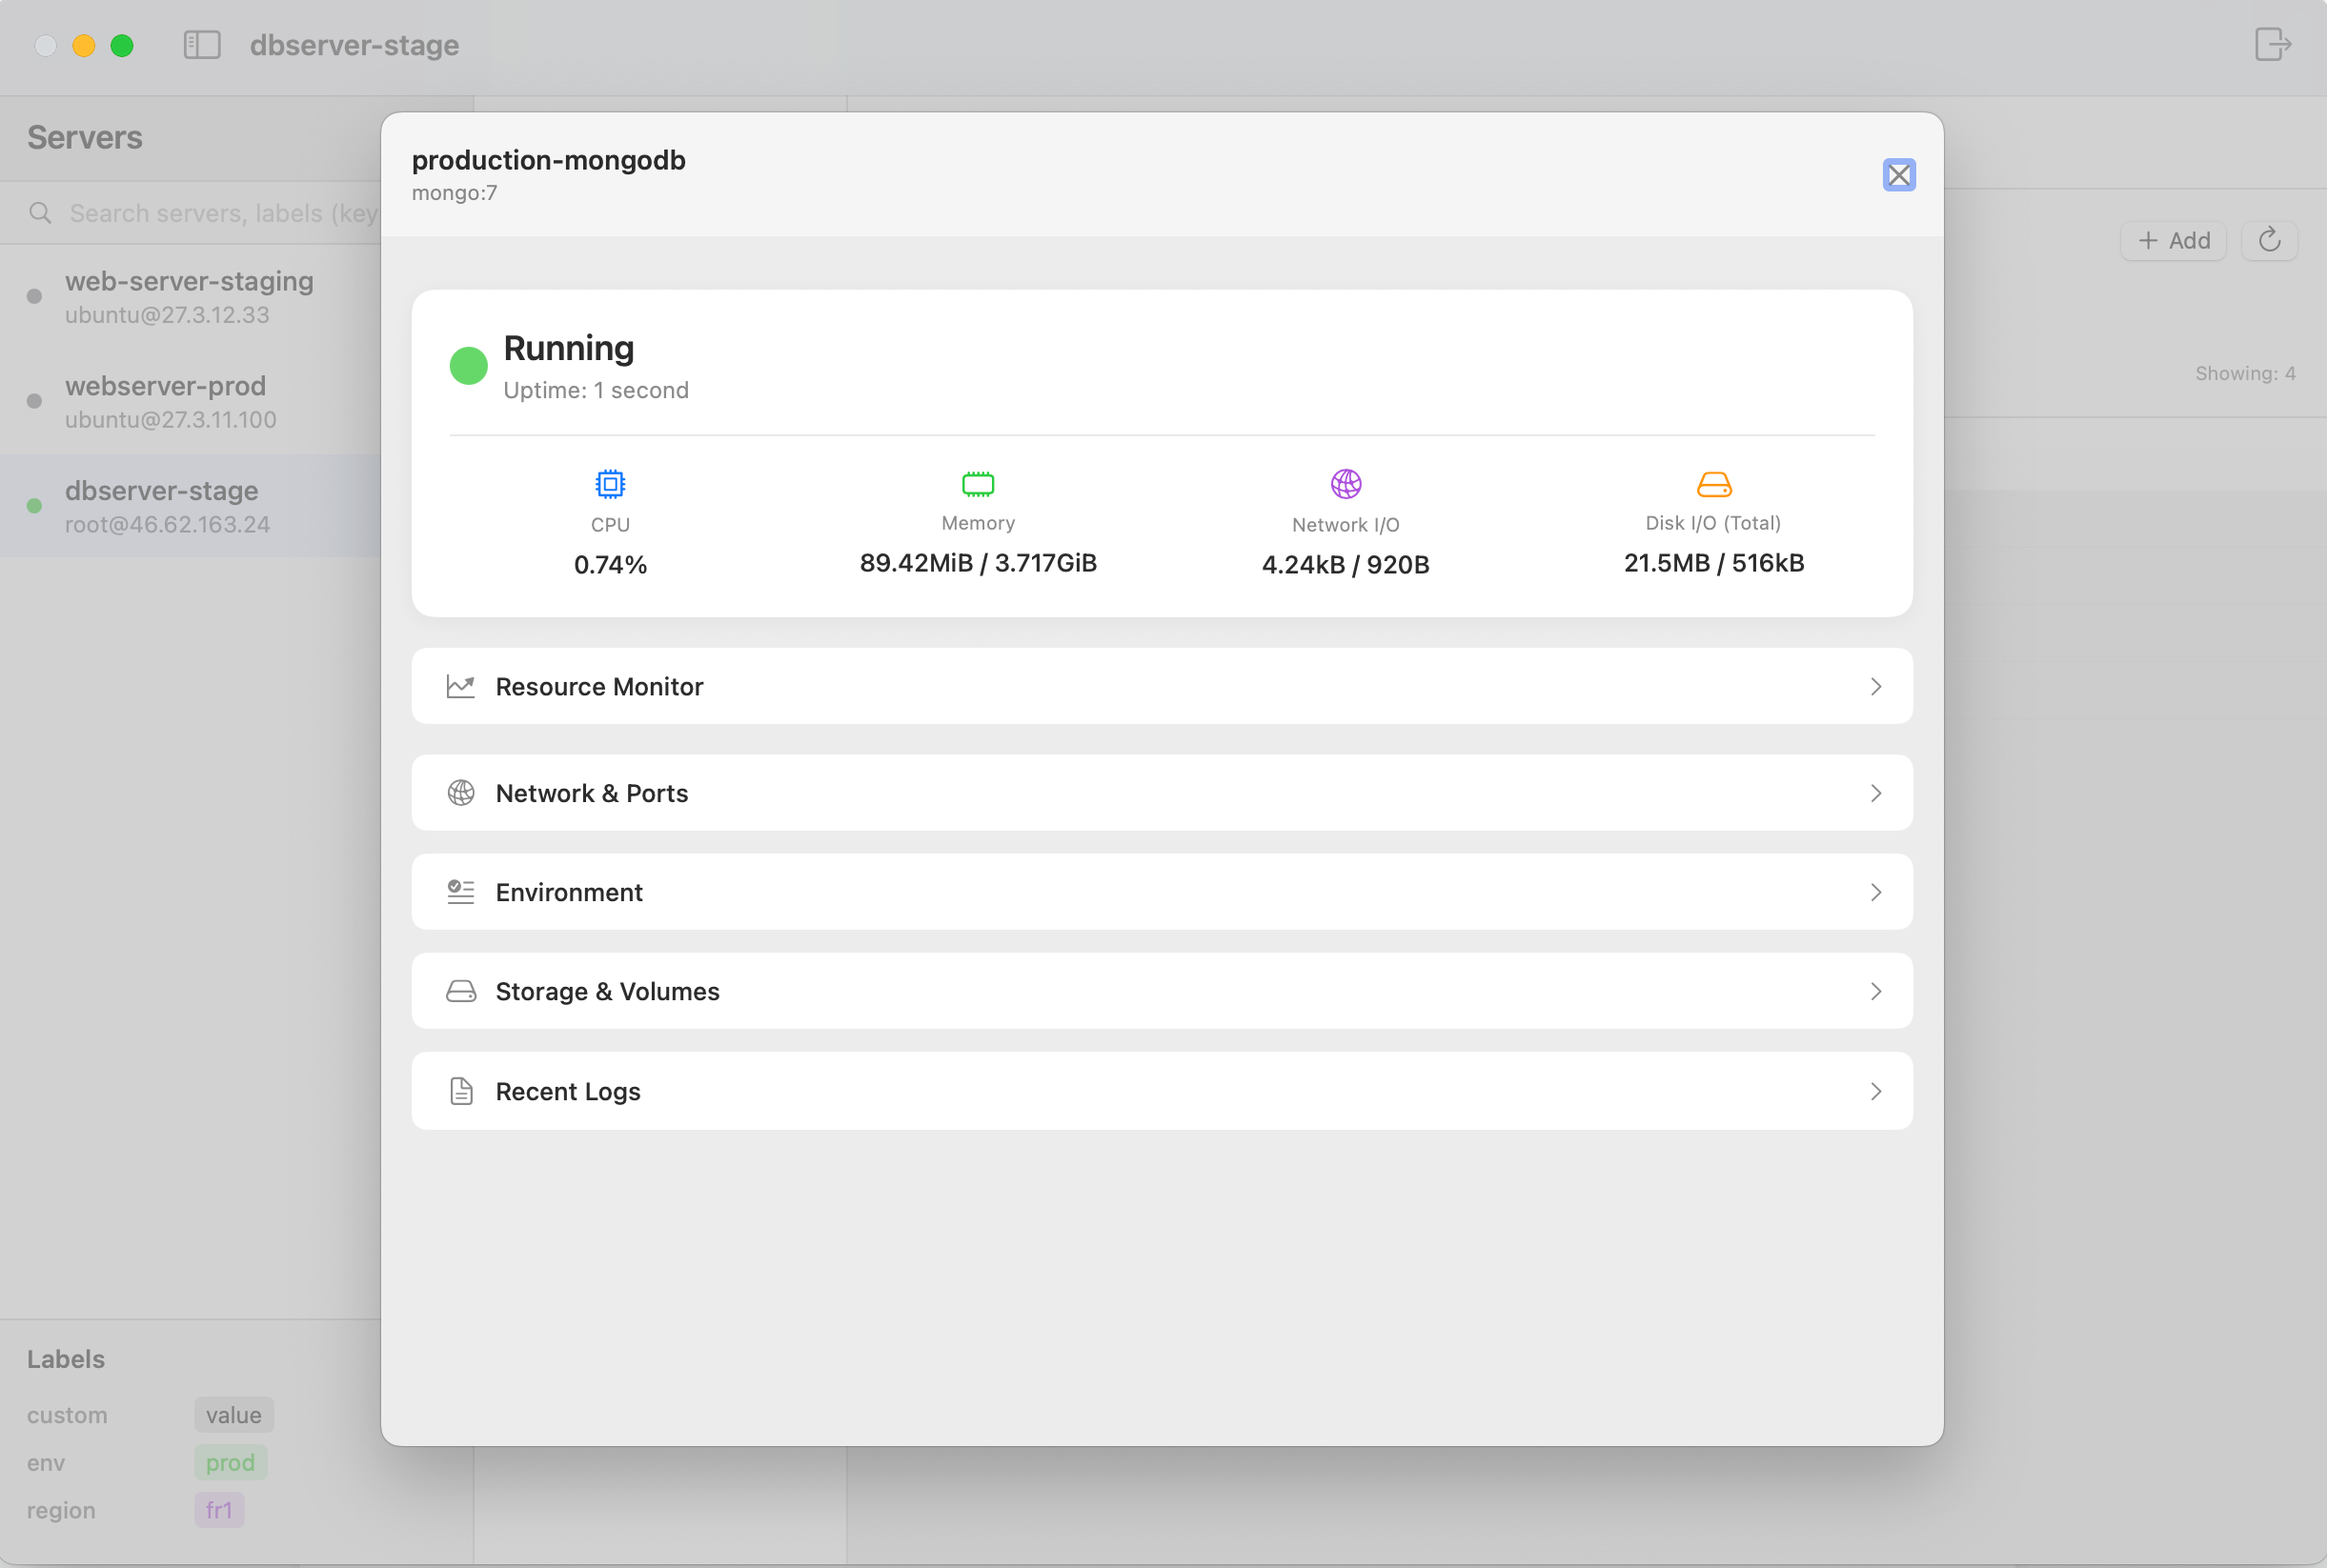Close the production-mongodb details dialog
2327x1568 pixels.
1898,175
